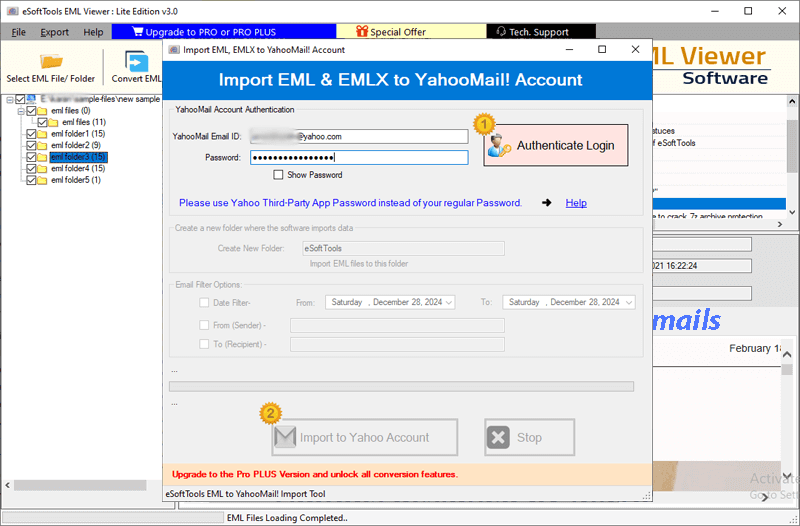The width and height of the screenshot is (800, 526).
Task: Toggle Show Password checkbox
Action: tap(278, 175)
